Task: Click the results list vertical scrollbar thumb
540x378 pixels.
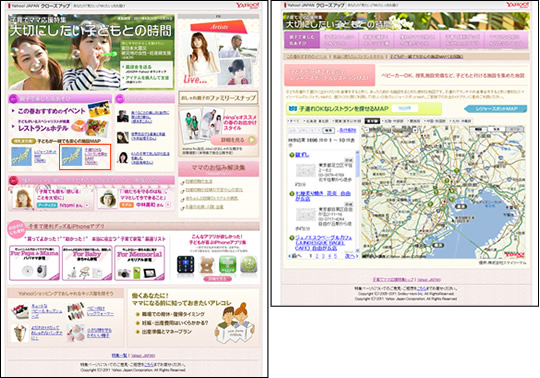Action: pos(357,165)
